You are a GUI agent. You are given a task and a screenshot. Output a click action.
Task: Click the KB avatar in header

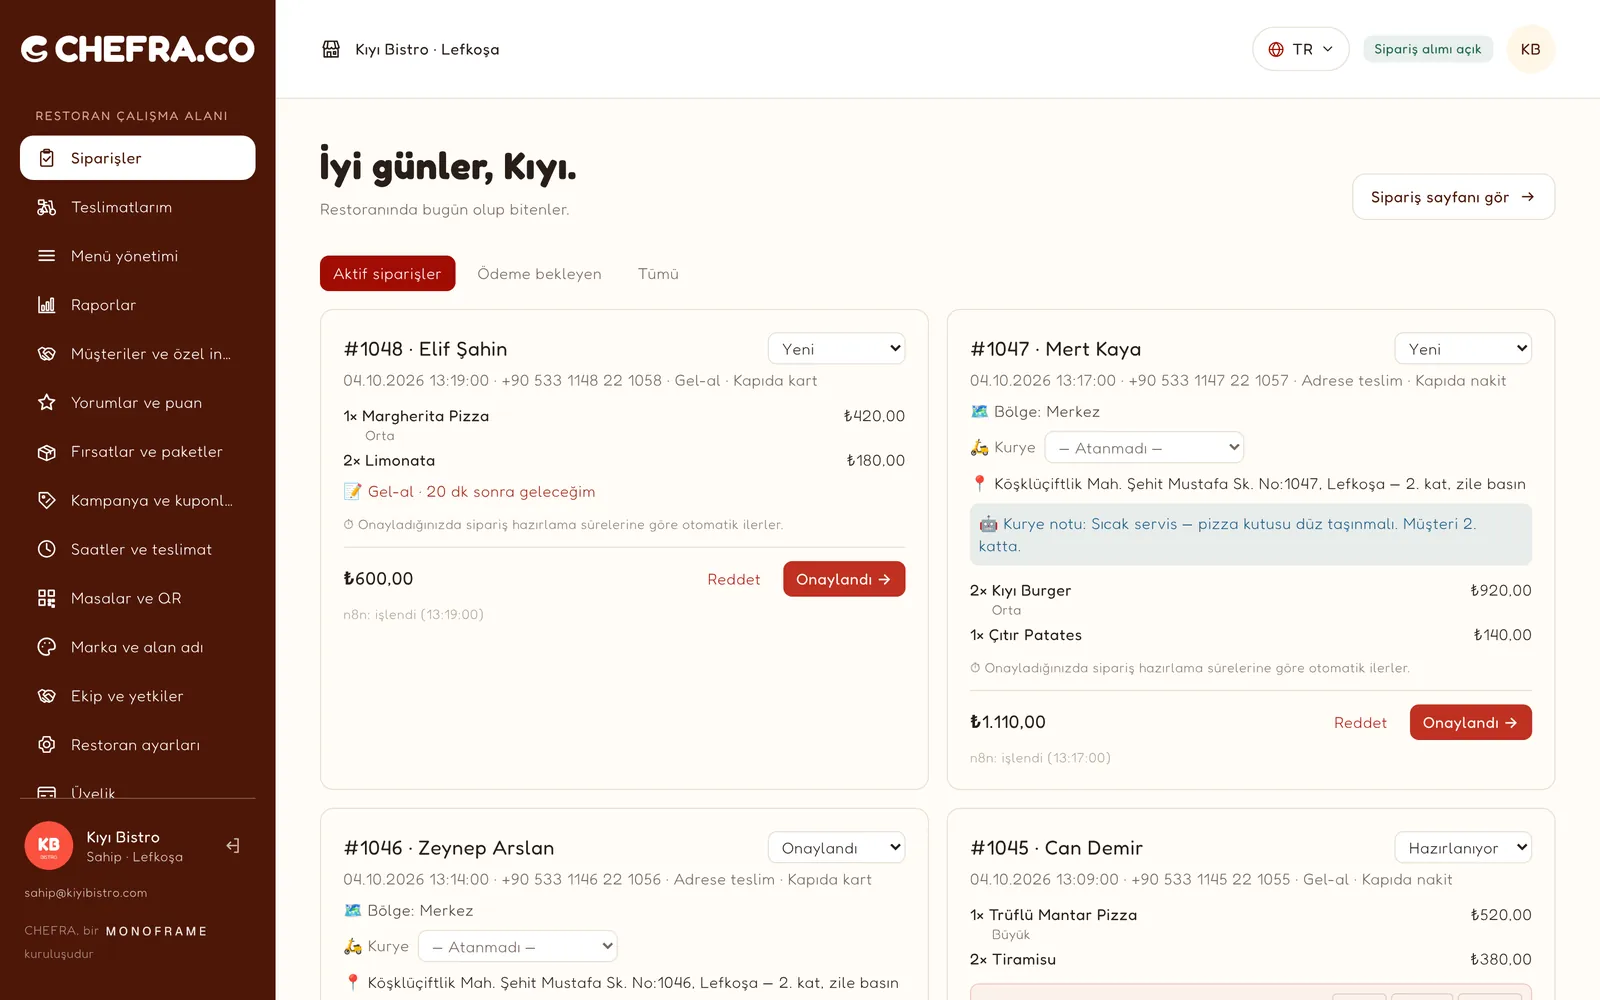1531,49
